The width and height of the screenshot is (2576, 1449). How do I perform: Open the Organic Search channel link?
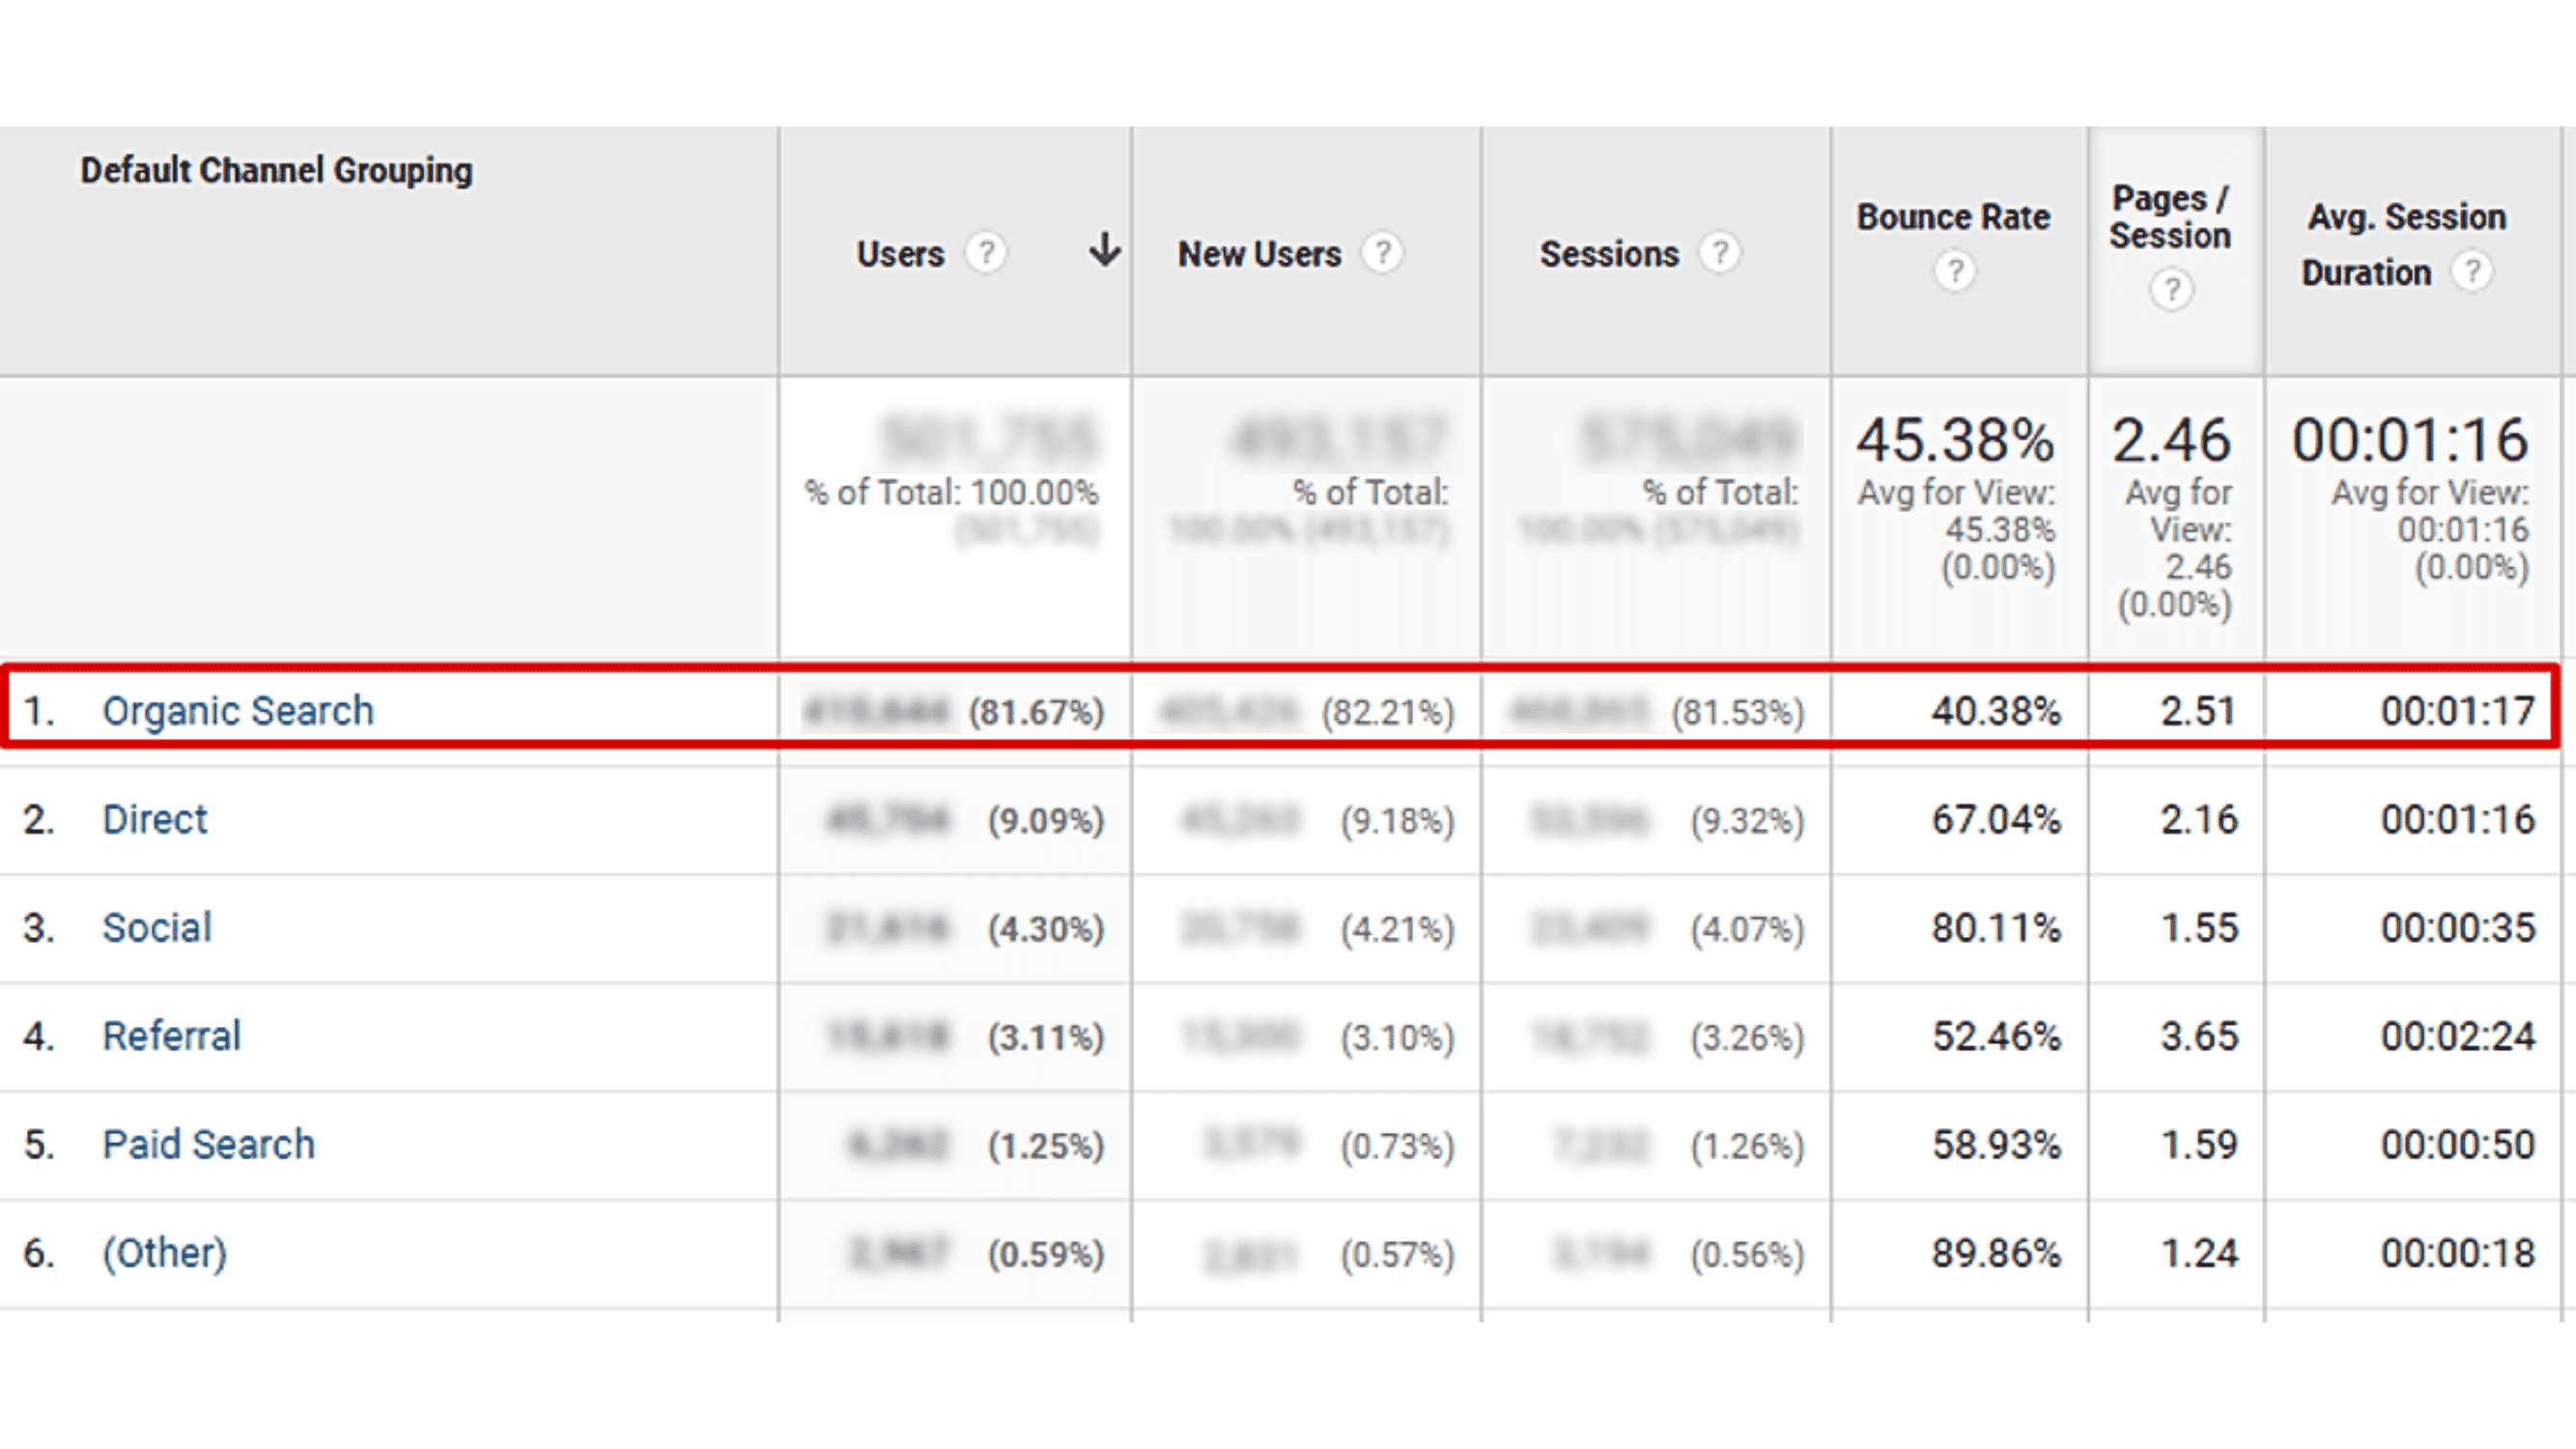tap(238, 711)
